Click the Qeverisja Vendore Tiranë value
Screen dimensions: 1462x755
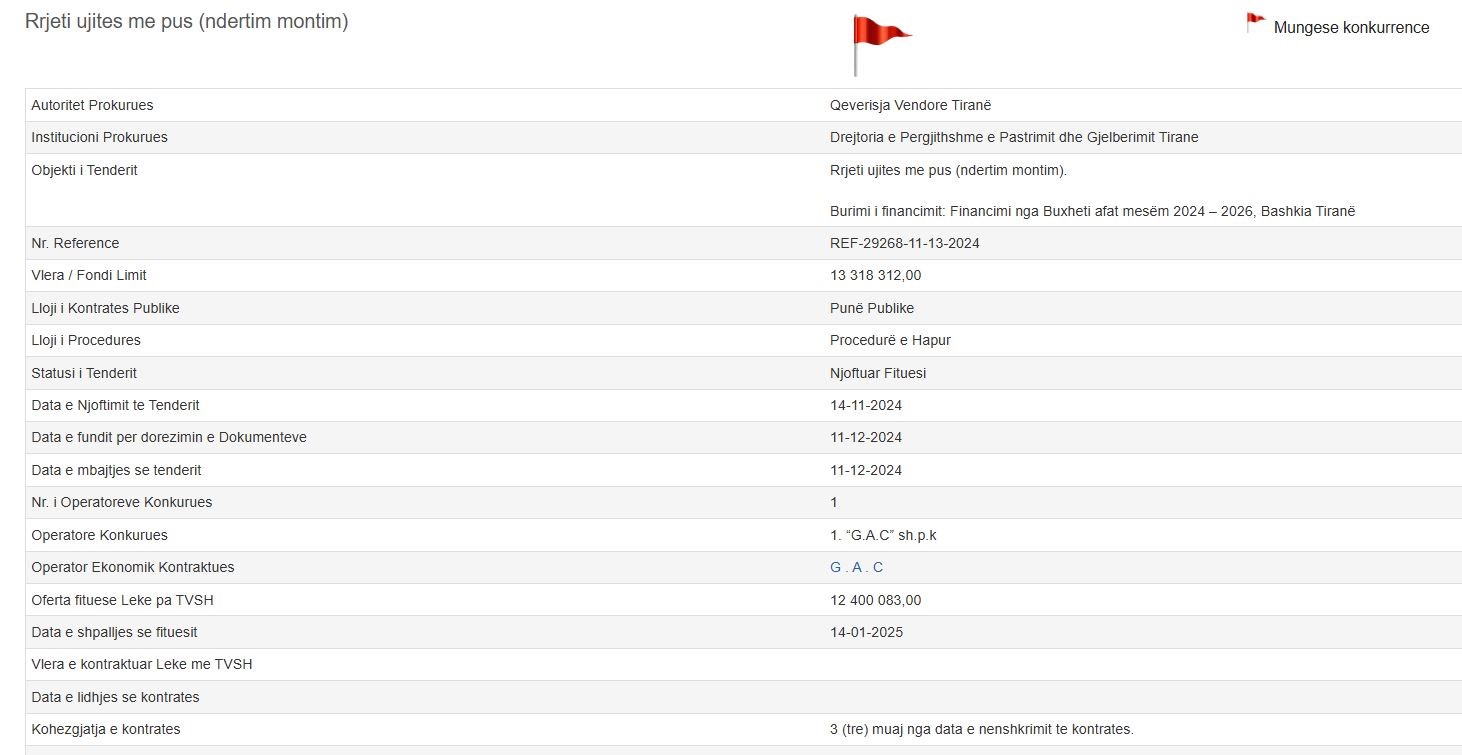click(910, 105)
